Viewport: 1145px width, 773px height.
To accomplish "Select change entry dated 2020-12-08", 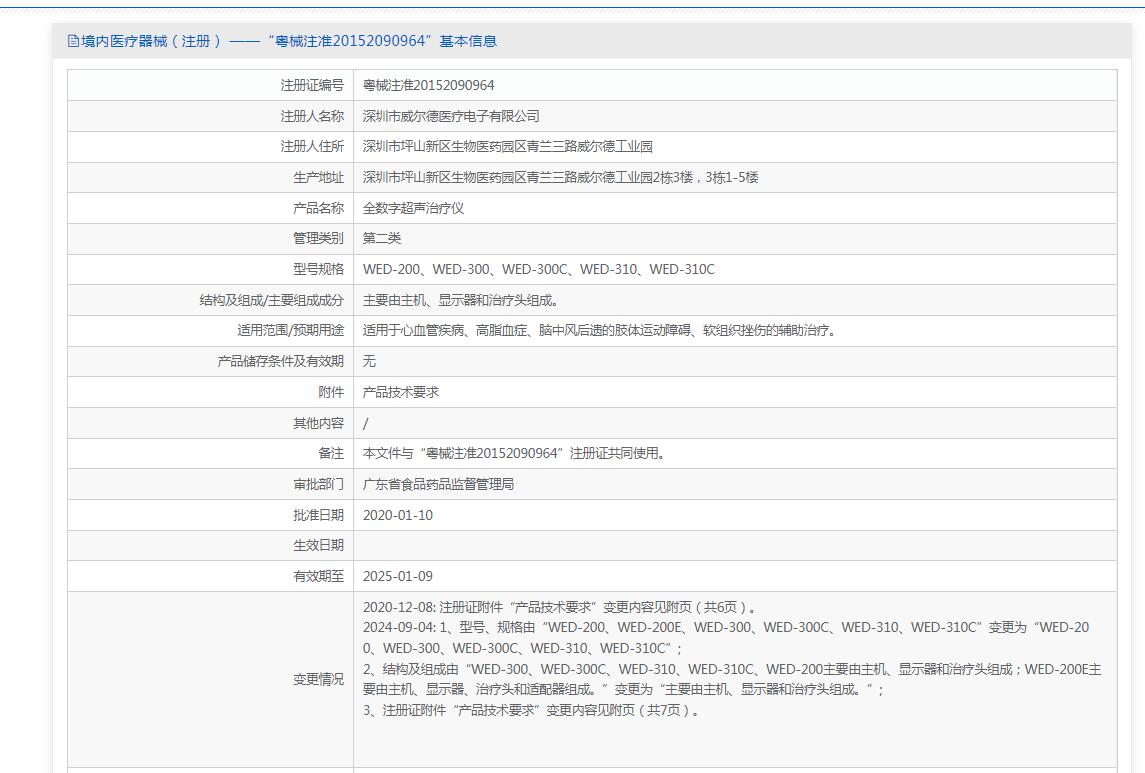I will click(x=561, y=607).
